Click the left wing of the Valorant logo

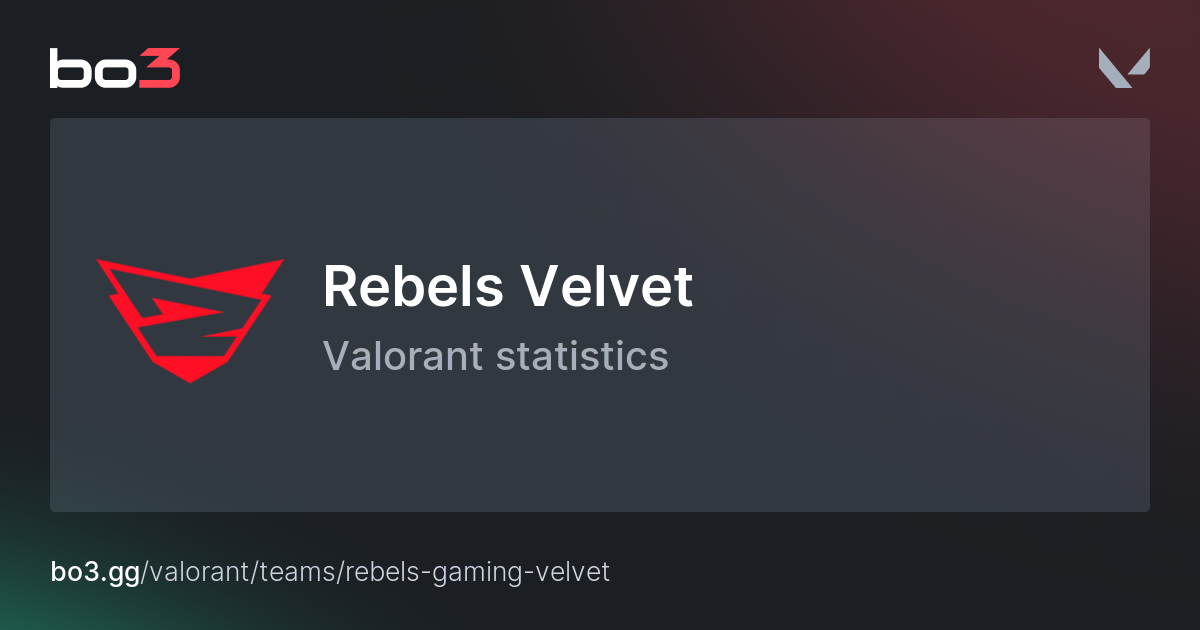tap(1112, 70)
